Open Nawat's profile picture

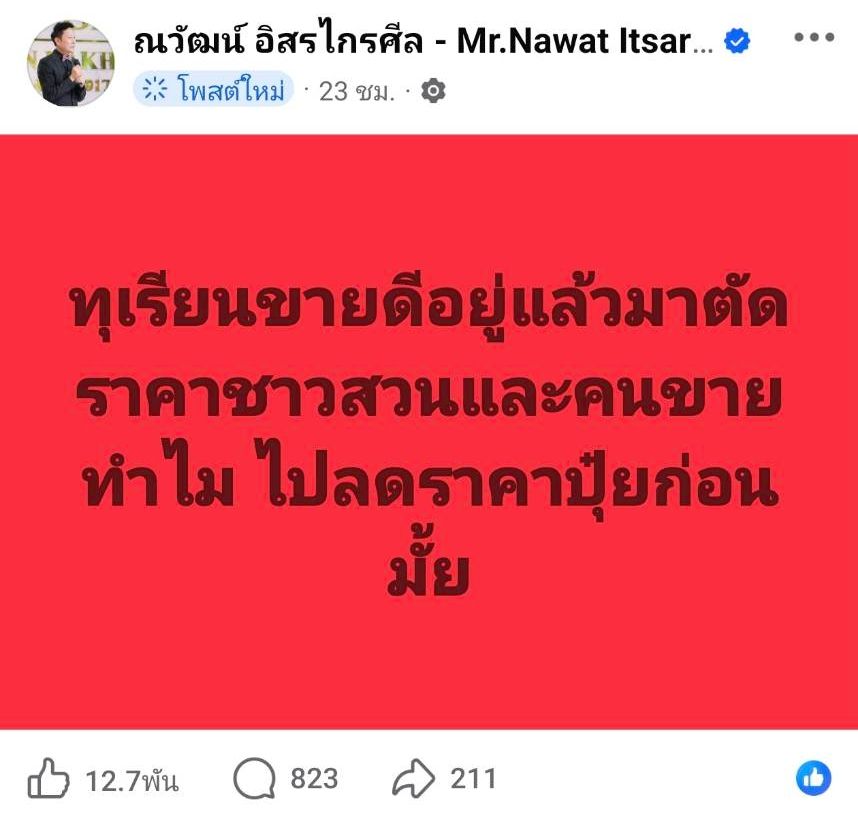pos(71,63)
